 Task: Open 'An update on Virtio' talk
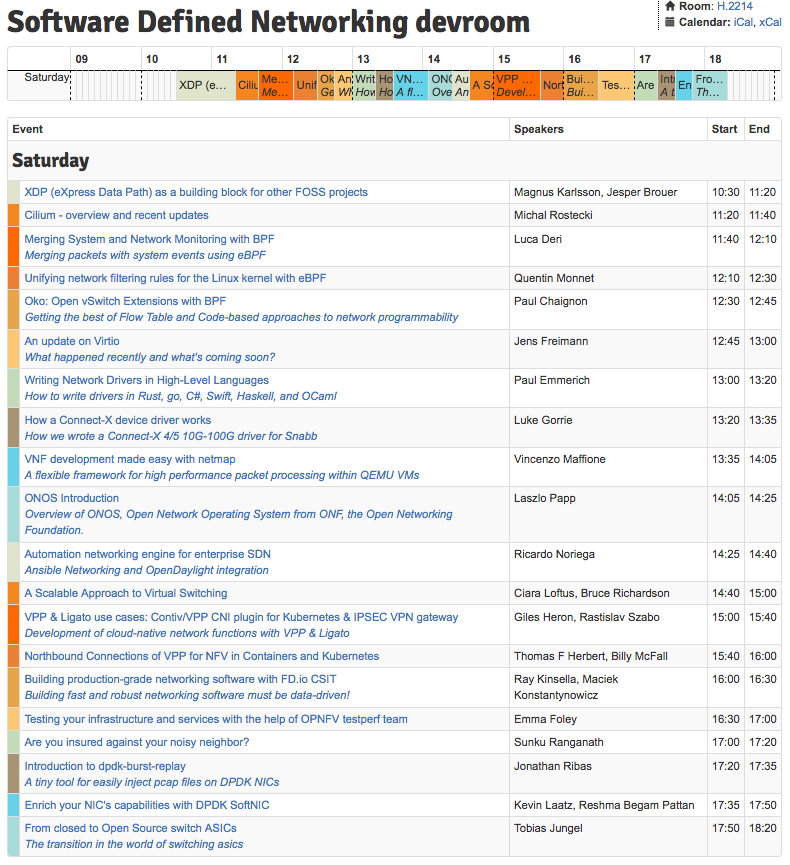click(x=72, y=341)
